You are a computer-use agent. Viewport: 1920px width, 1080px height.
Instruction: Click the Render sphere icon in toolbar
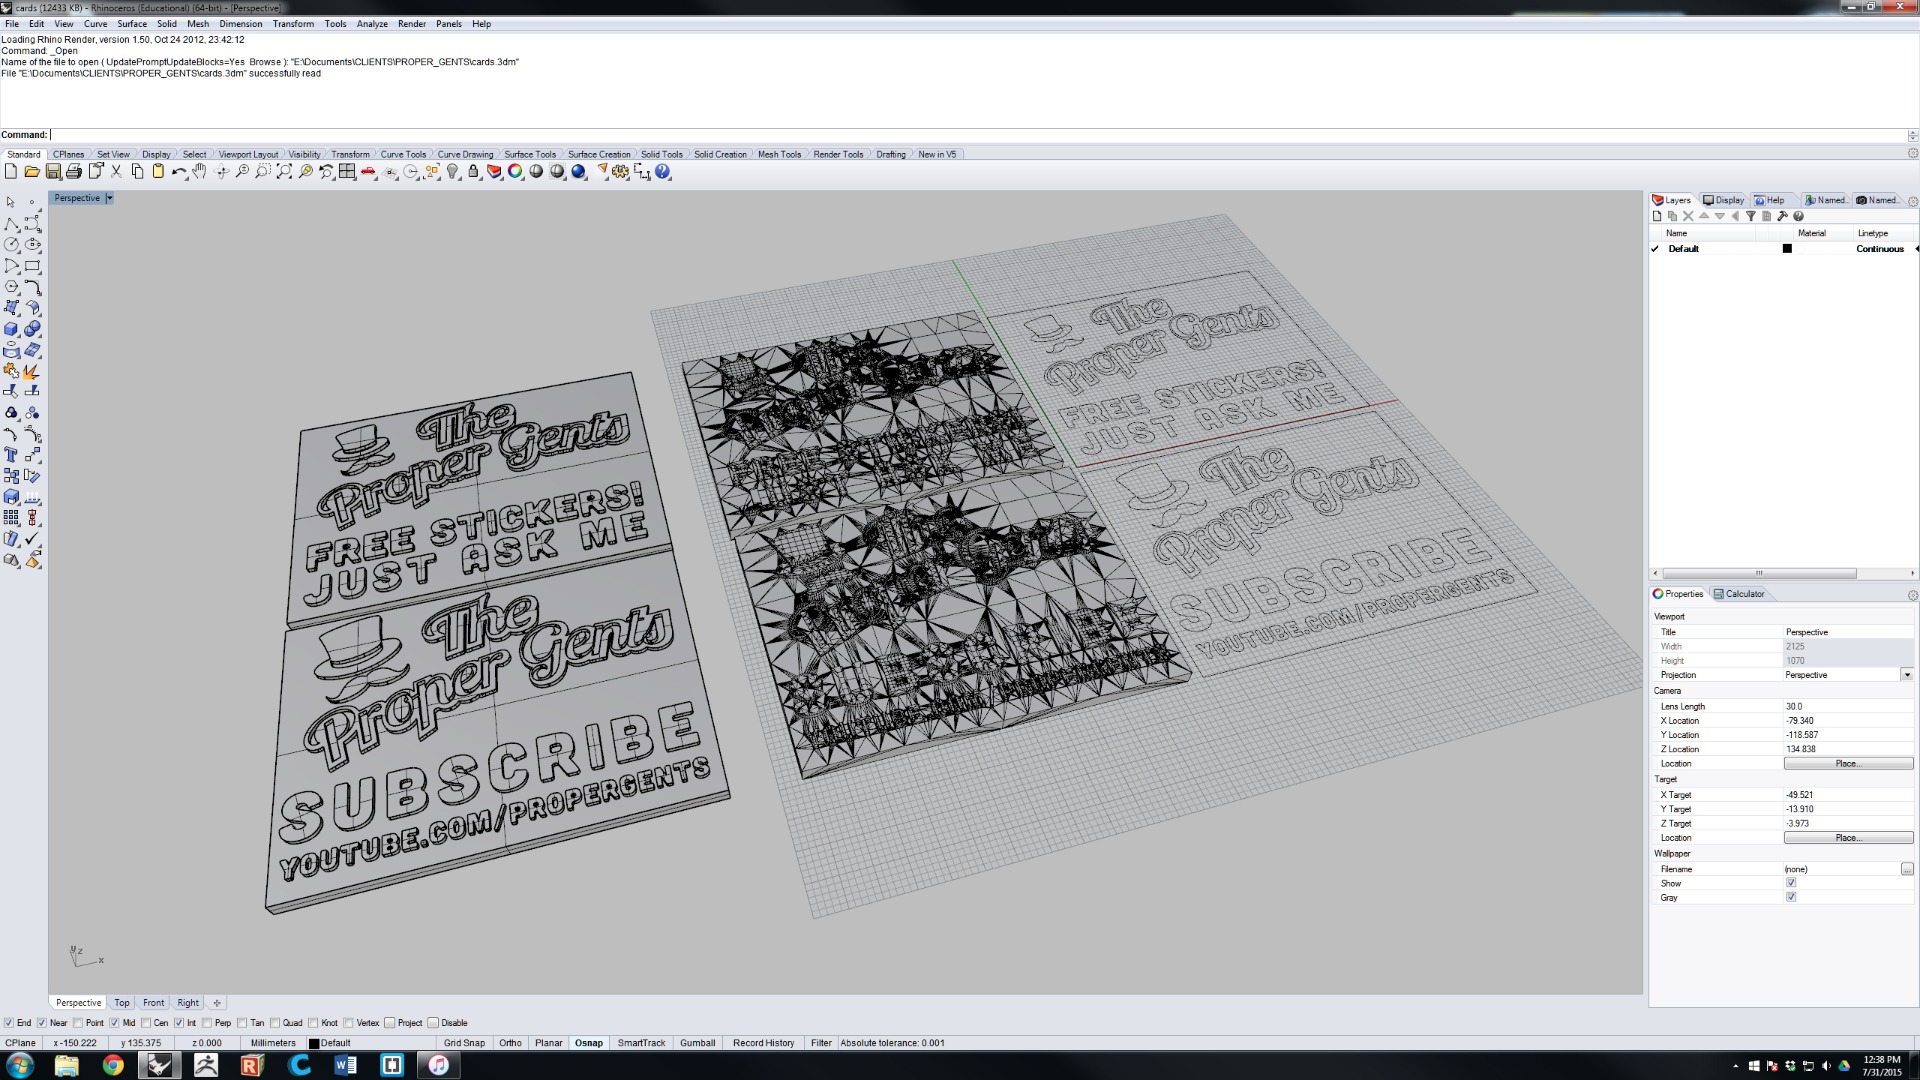[x=578, y=172]
